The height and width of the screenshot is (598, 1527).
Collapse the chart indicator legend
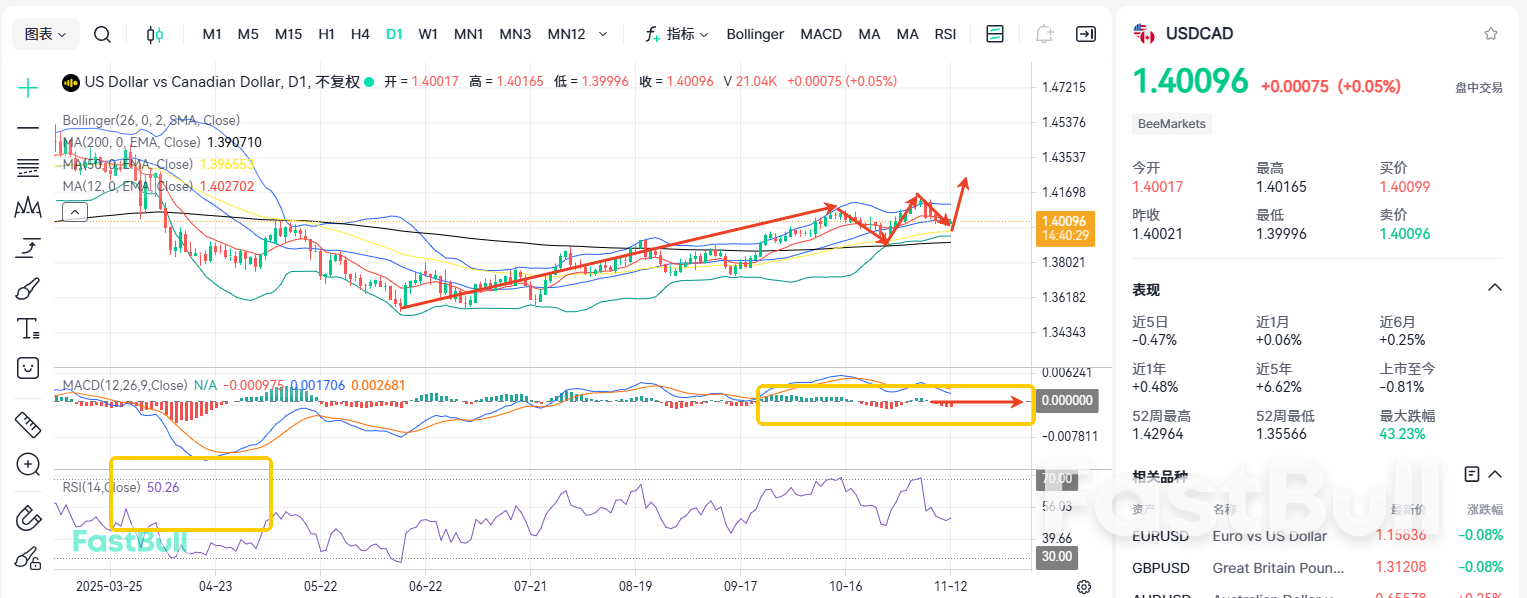(74, 211)
